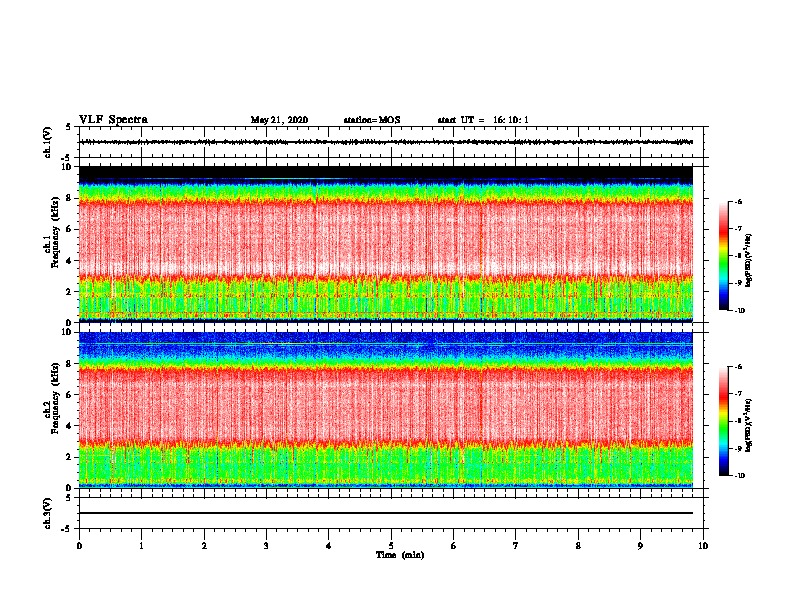Click the flat ch.3 waveform line
This screenshot has height=612, width=792.
tap(386, 513)
